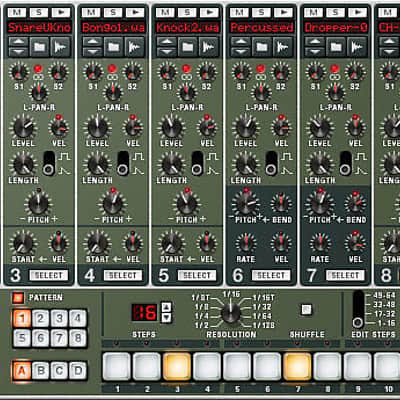400x400 pixels.
Task: Click the SnareUKno sample name display
Action: tap(39, 27)
